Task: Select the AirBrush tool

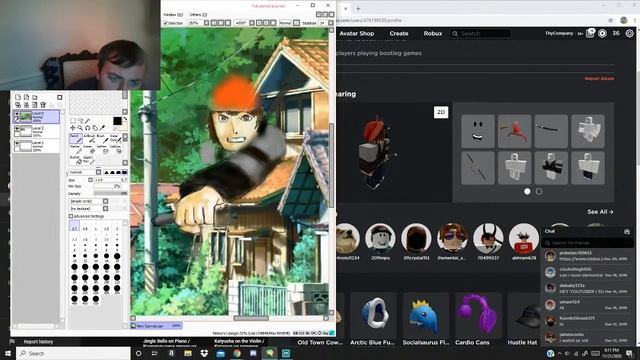Action: tap(90, 139)
